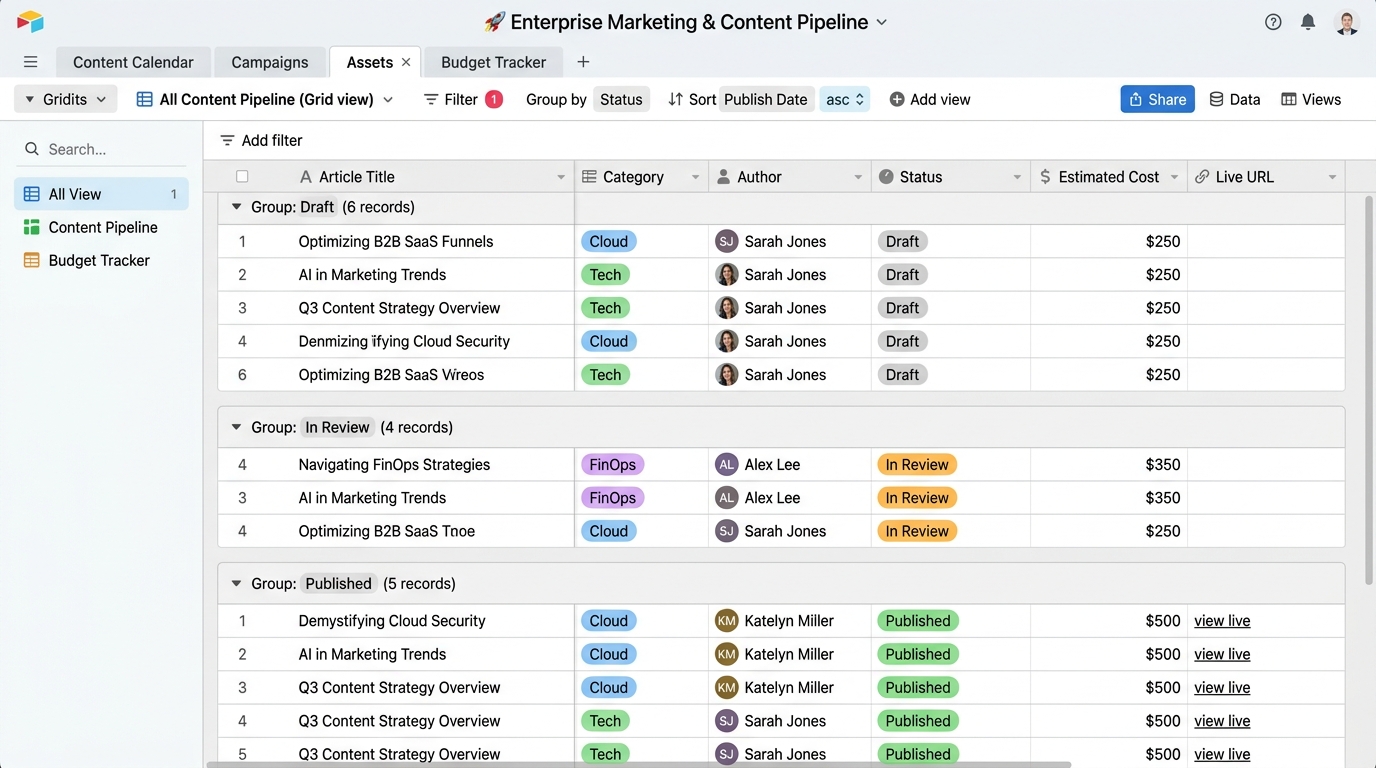Click the Article Title text-field icon

tap(306, 177)
